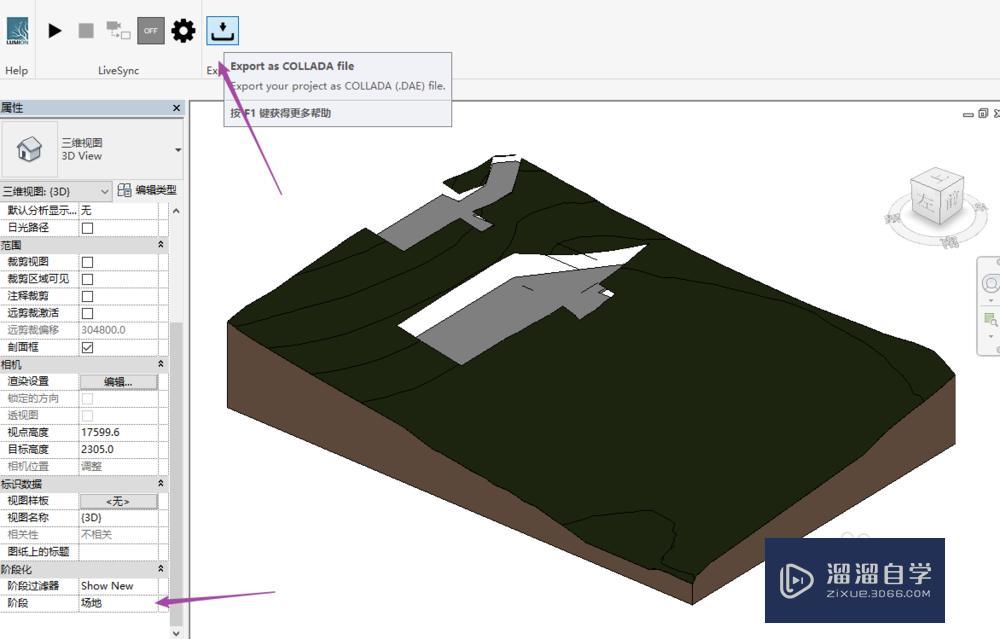Click the 视点高度 value 17599.6

pos(119,432)
